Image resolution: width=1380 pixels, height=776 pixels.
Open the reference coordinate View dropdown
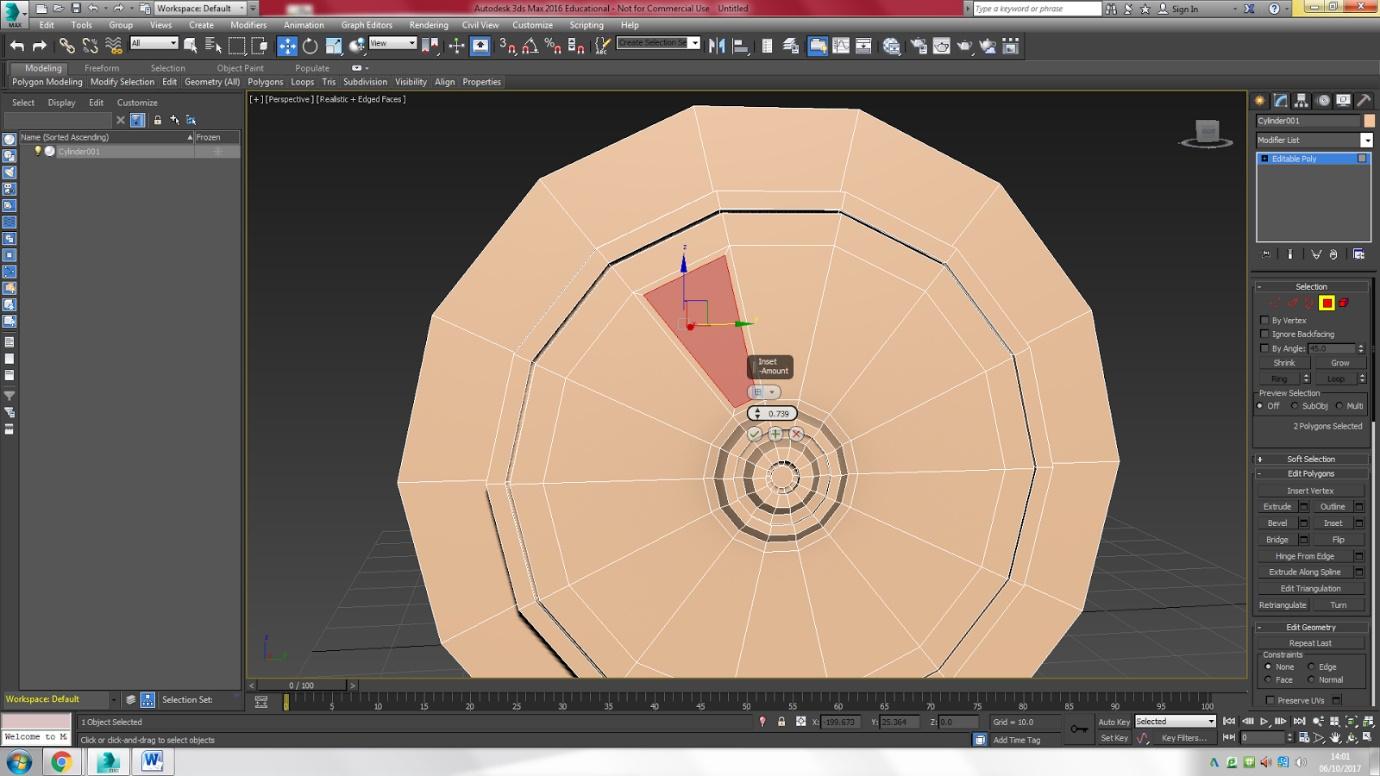[393, 43]
